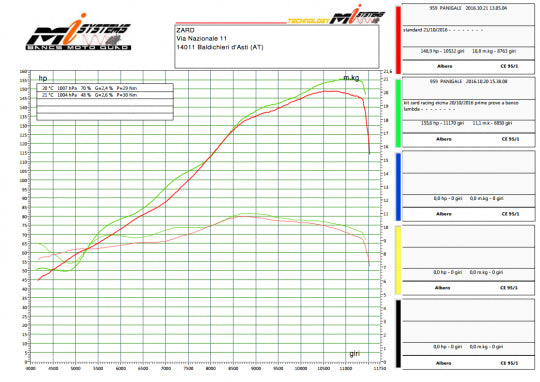Click the 'kit zard racing' run description
The width and height of the screenshot is (540, 382).
click(x=461, y=106)
